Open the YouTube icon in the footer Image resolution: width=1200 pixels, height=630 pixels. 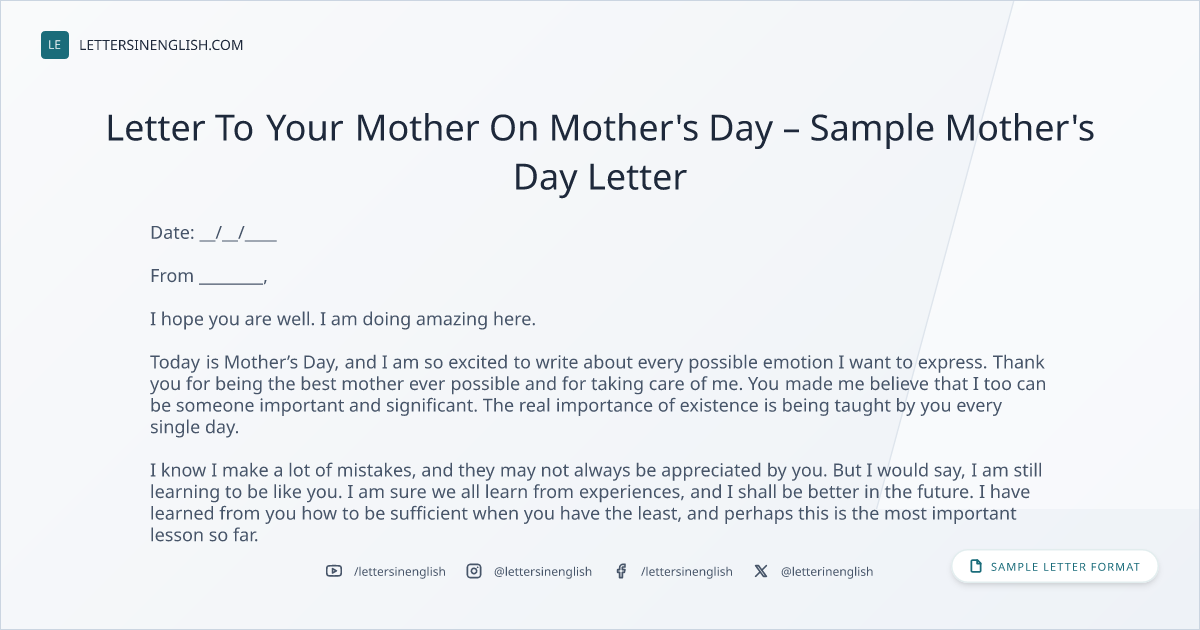(334, 571)
